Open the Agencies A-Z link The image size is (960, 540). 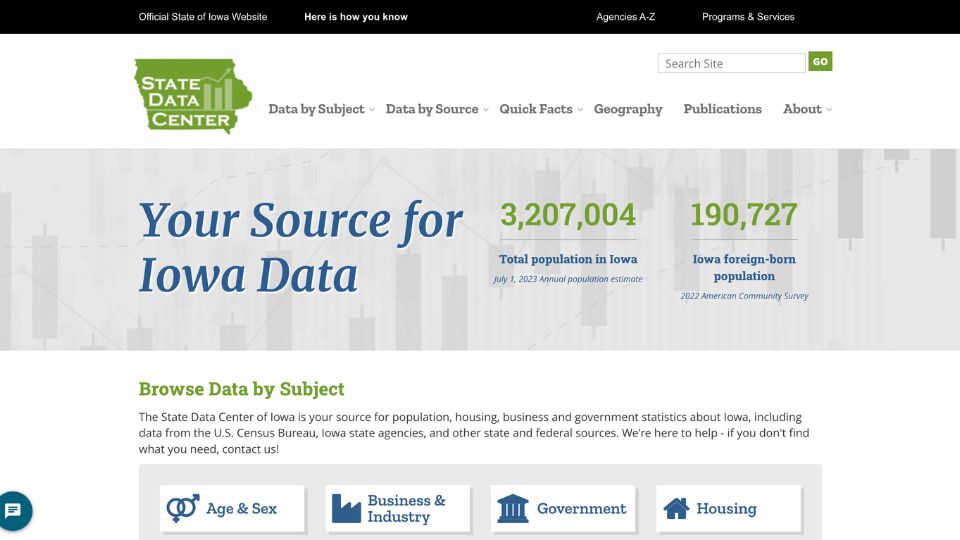626,17
